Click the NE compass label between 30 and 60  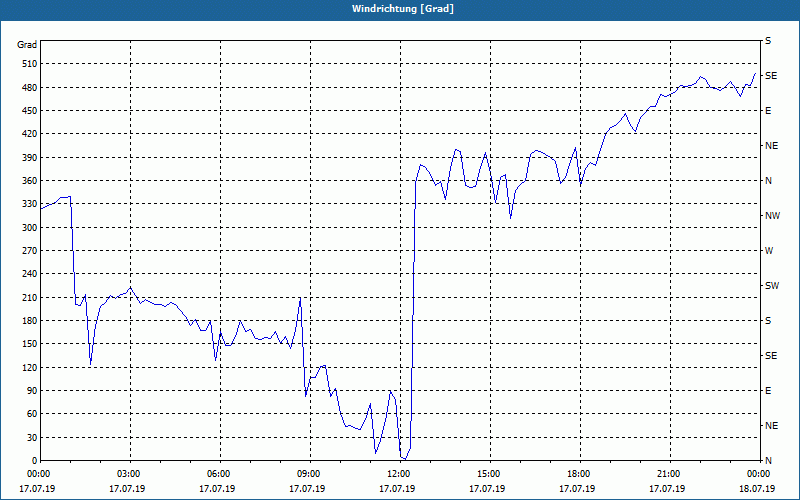click(771, 426)
